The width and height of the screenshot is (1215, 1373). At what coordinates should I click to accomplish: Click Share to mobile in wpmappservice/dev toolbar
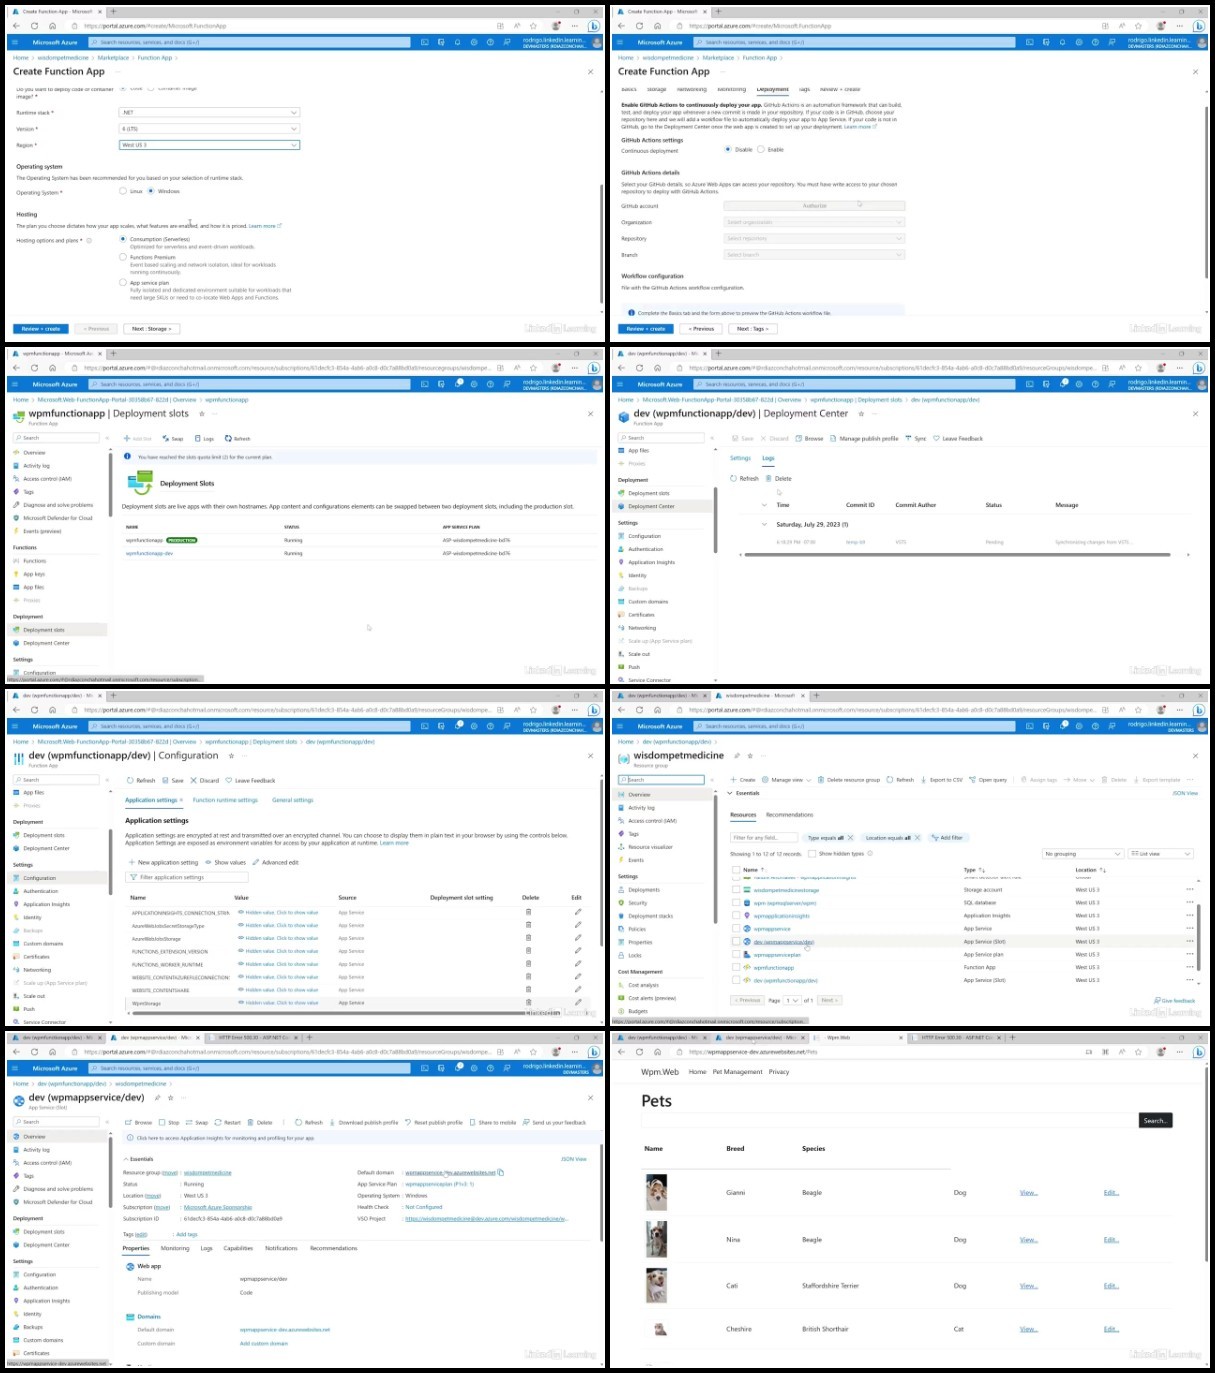[x=493, y=1122]
